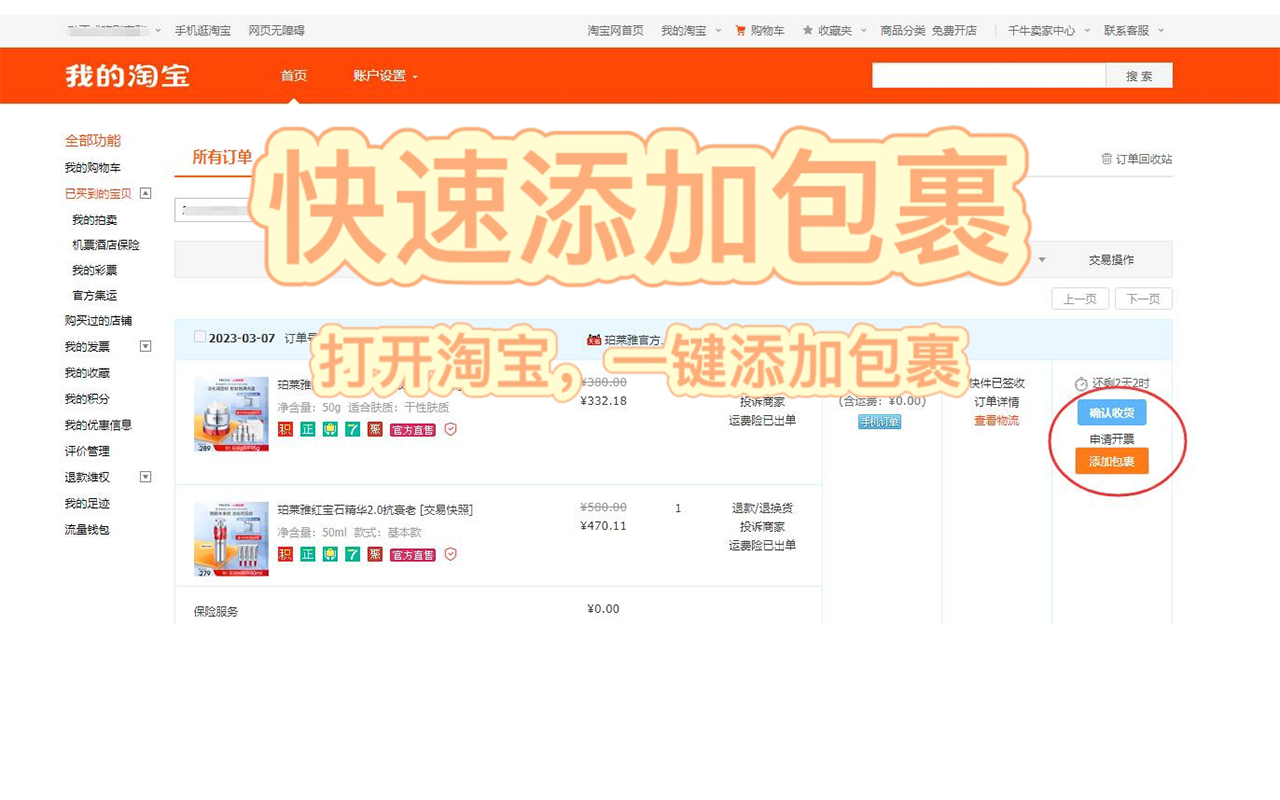
Task: Open the dropdown arrow left of 交易操作
Action: coord(1042,260)
